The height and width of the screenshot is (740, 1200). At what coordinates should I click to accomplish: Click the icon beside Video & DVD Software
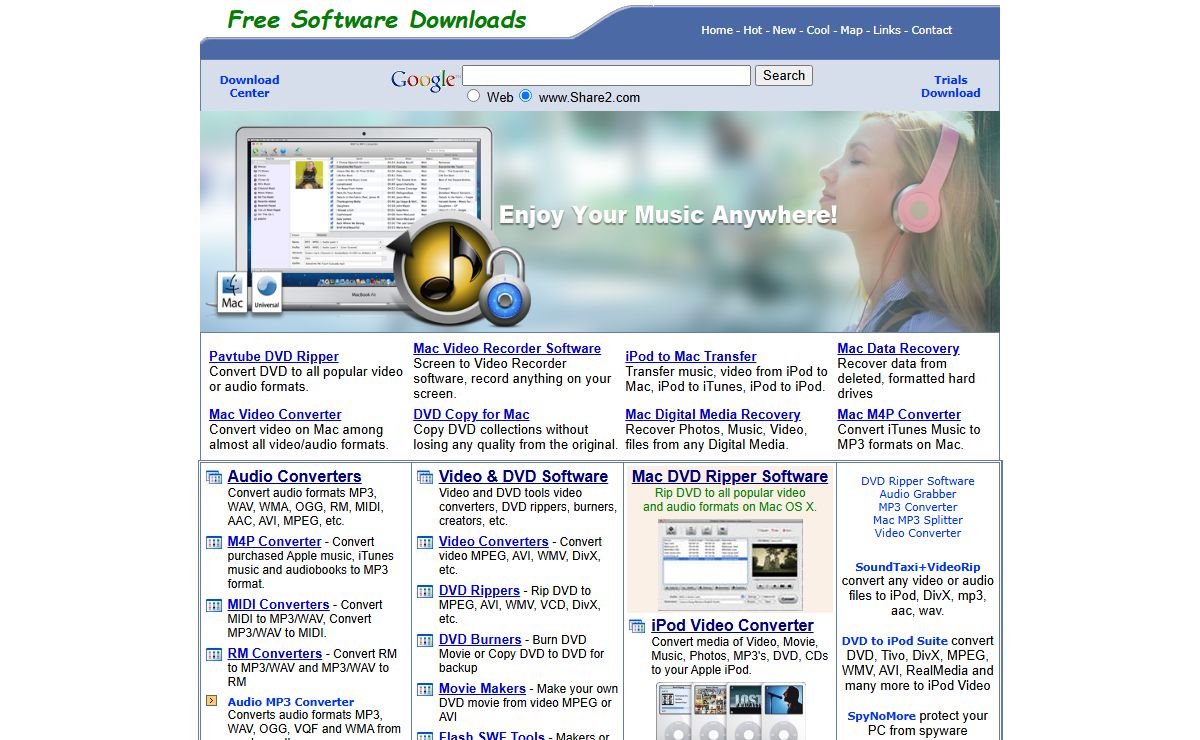(425, 477)
